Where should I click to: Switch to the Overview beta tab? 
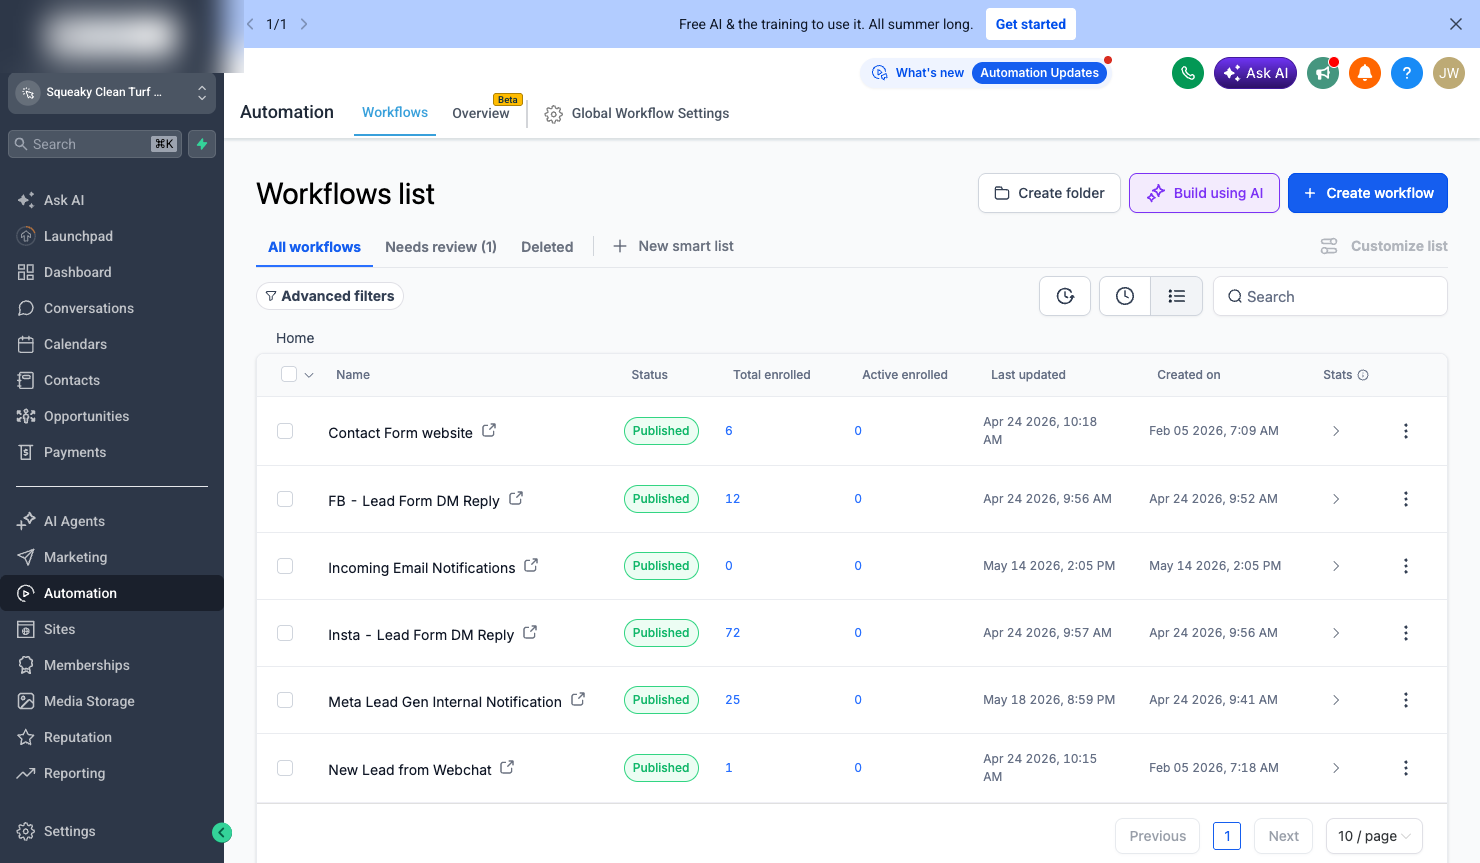481,113
